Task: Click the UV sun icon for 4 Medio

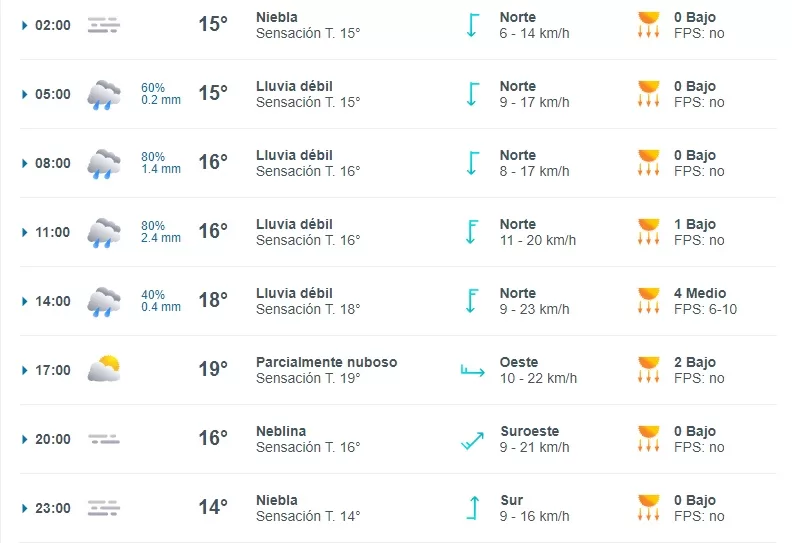Action: tap(649, 301)
